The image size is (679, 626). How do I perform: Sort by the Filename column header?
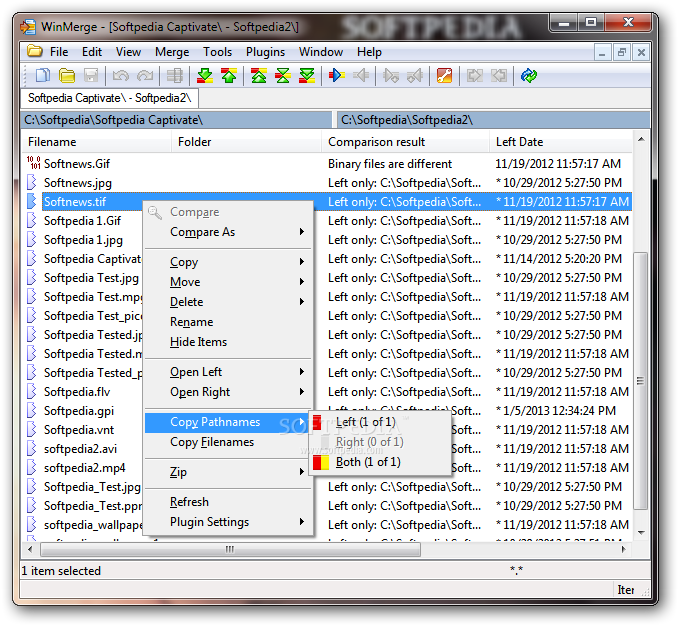coord(96,142)
